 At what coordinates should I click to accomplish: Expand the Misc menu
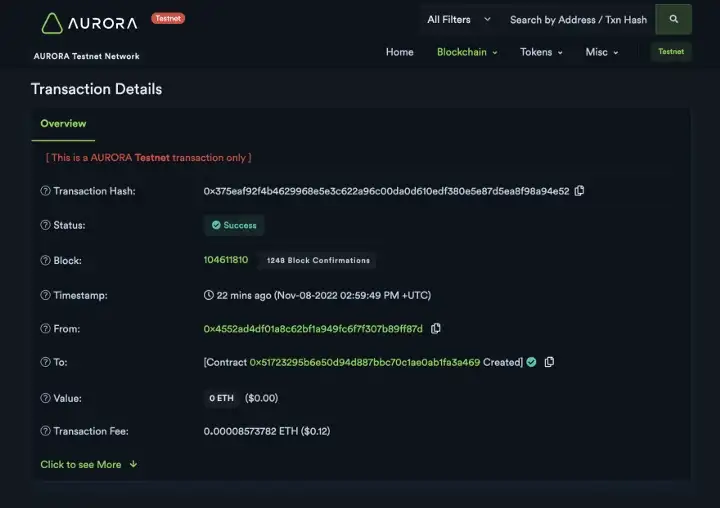click(x=602, y=52)
